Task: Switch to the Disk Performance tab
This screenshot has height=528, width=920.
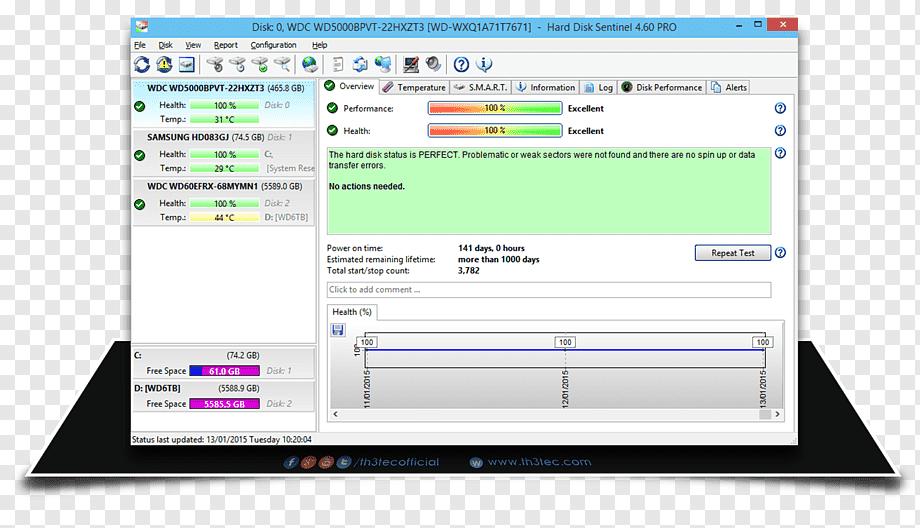Action: (x=662, y=87)
